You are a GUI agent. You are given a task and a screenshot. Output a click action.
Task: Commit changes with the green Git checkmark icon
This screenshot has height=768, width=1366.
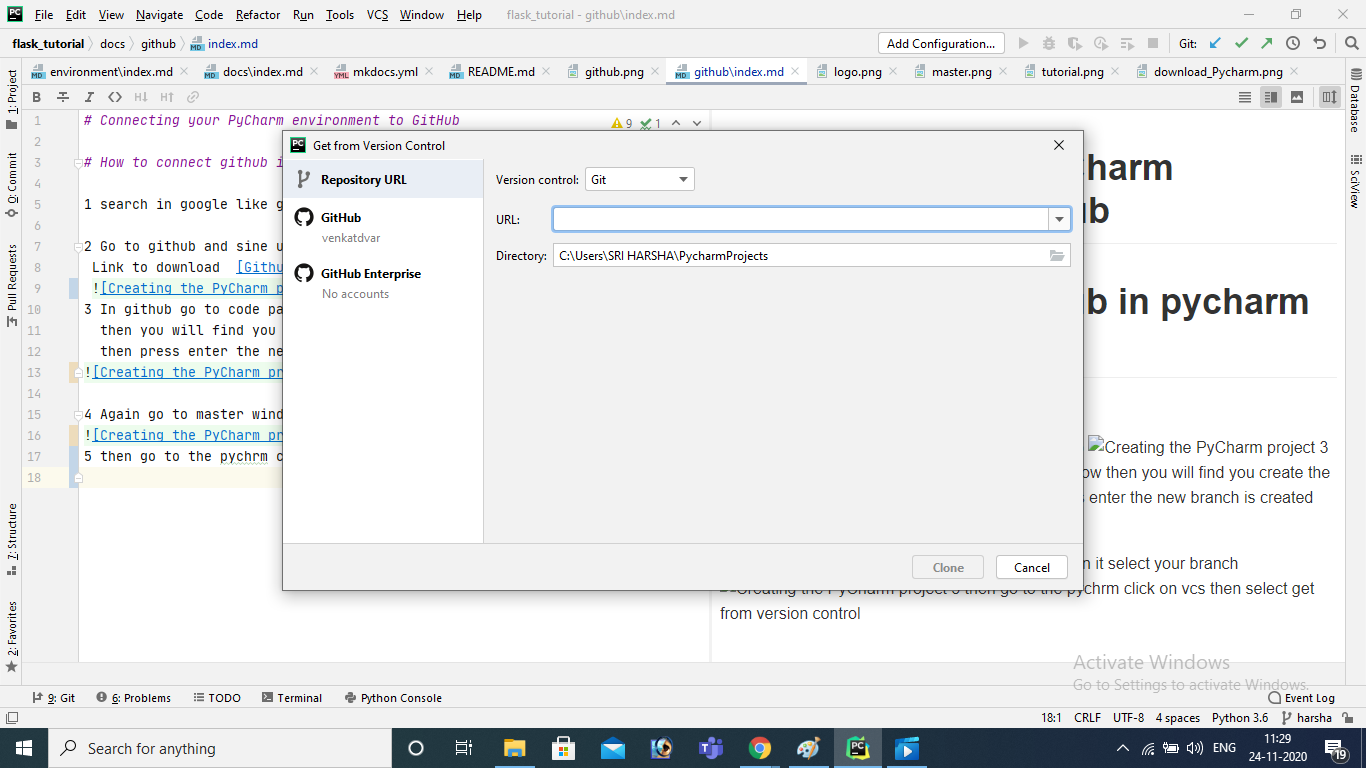pos(1240,43)
